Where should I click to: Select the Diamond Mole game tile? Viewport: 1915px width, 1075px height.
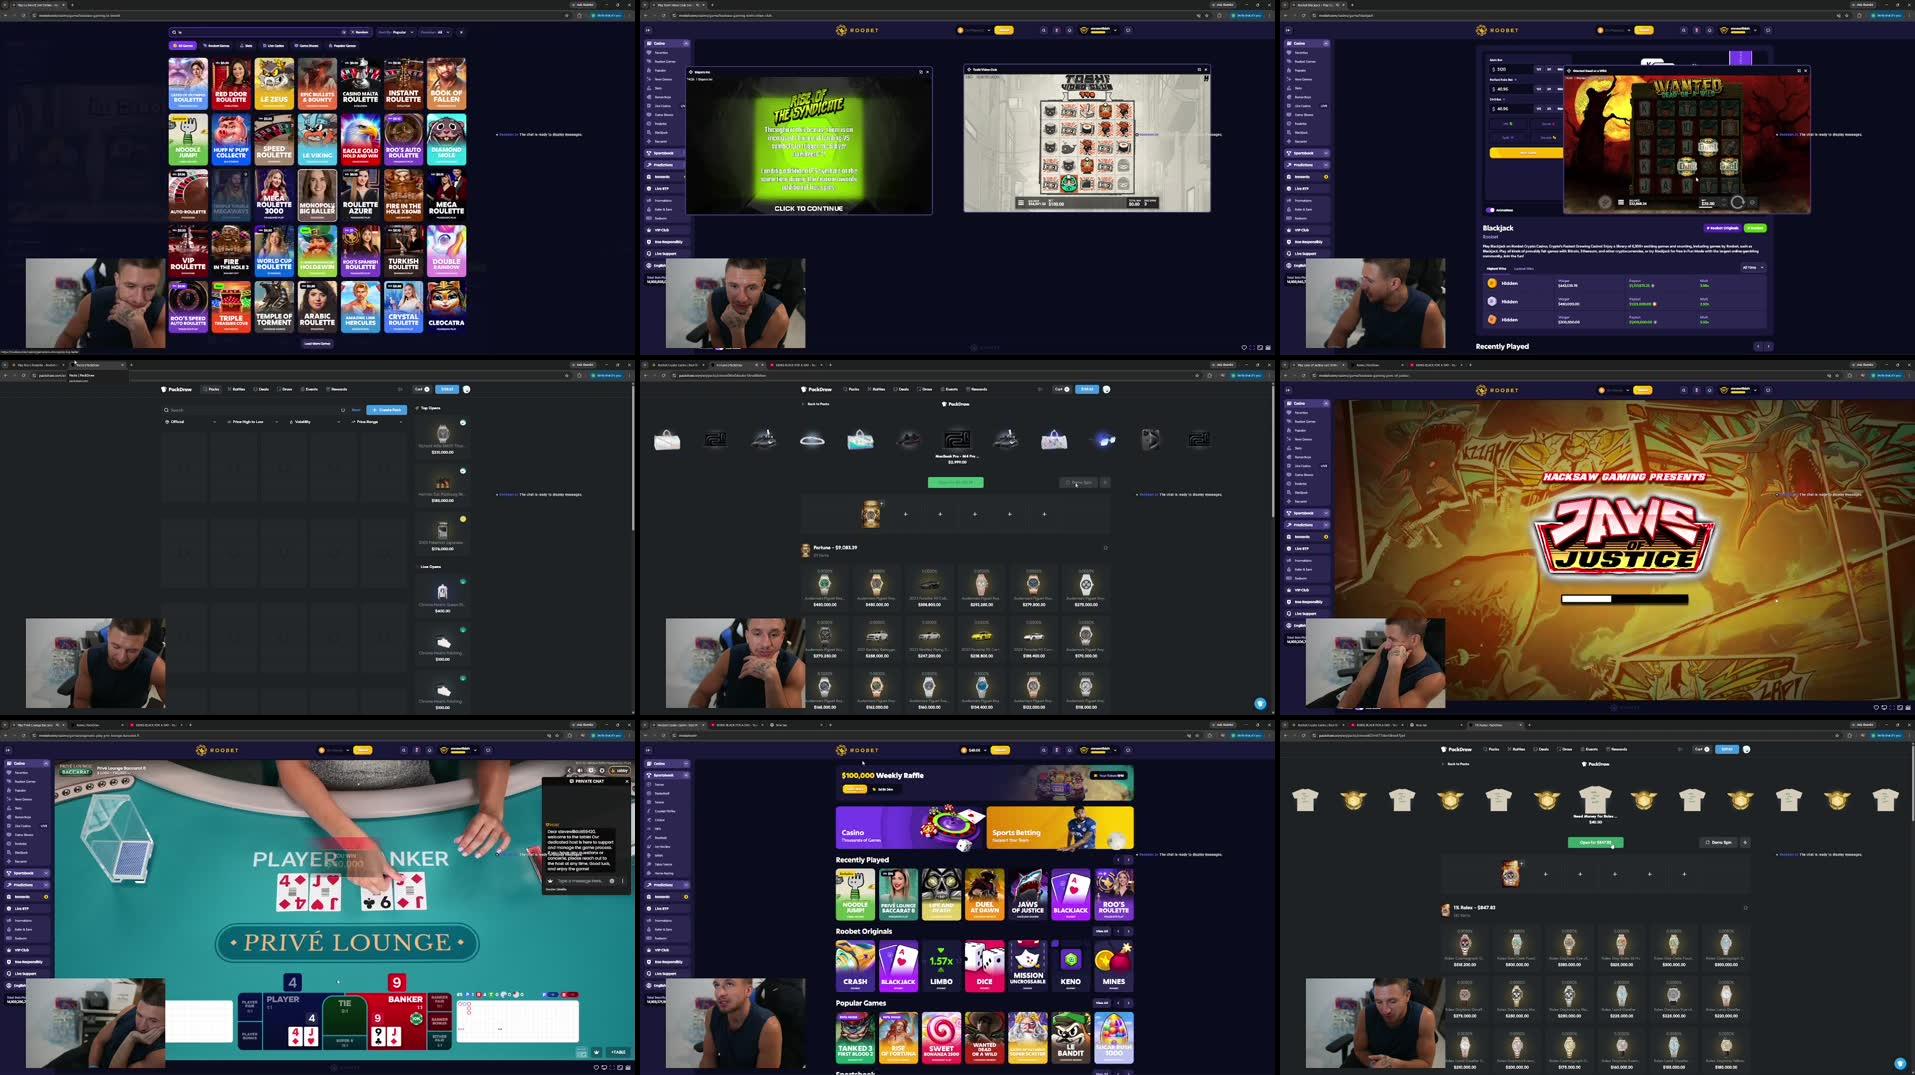tap(446, 139)
